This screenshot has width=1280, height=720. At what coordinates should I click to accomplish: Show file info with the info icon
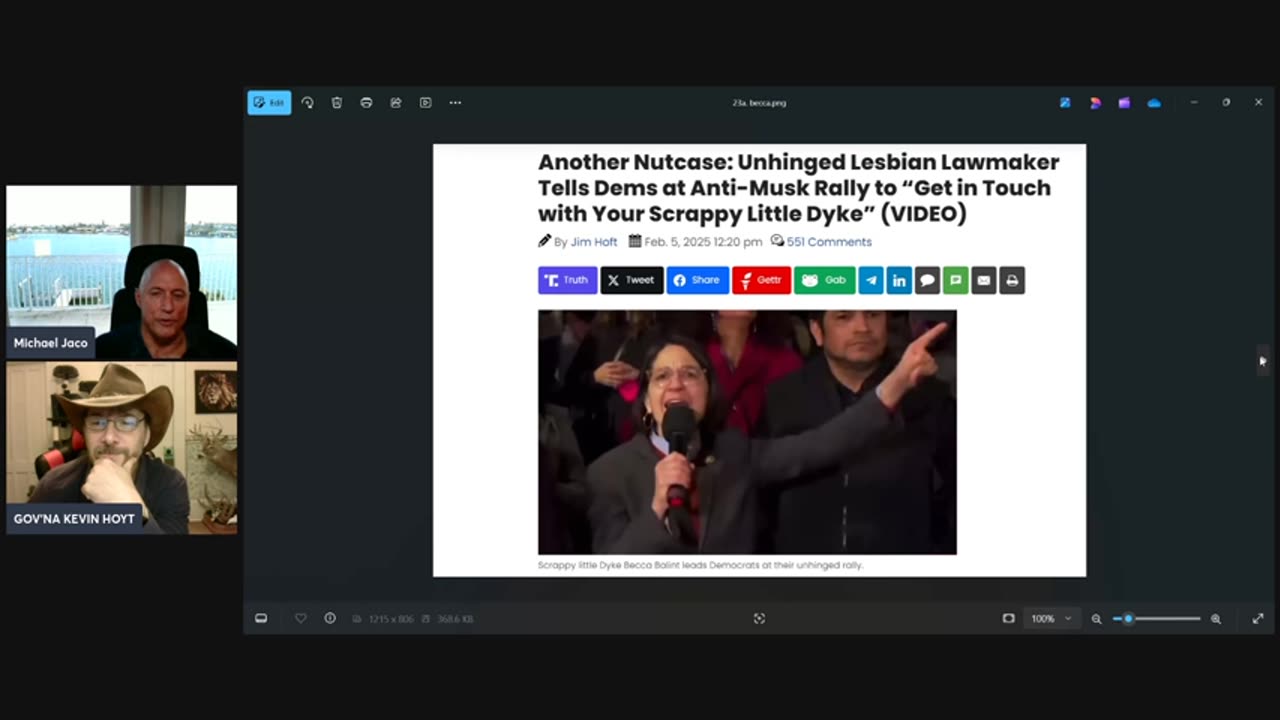click(330, 618)
